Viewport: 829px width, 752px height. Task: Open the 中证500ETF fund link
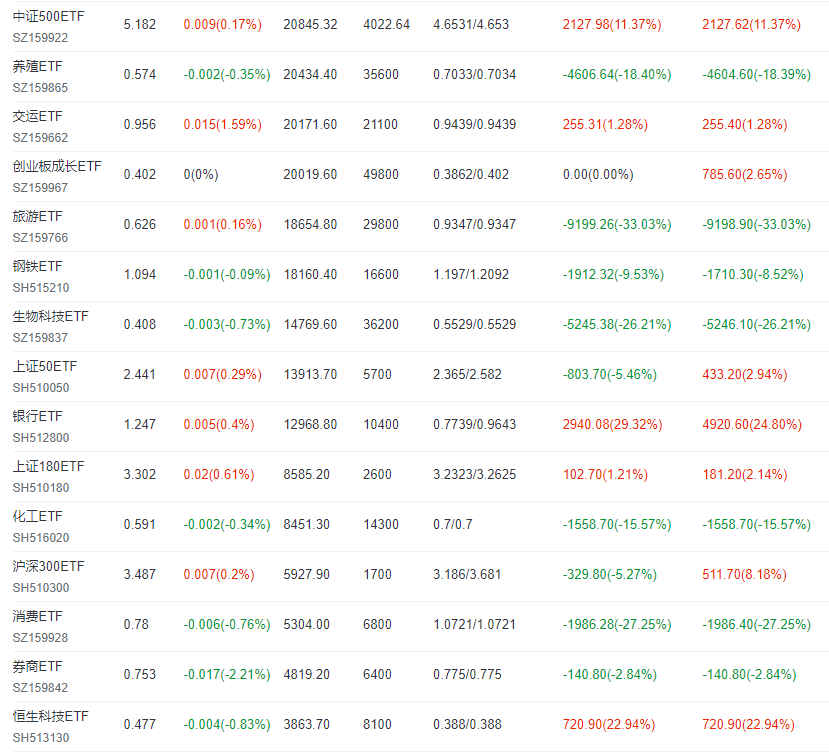coord(48,16)
